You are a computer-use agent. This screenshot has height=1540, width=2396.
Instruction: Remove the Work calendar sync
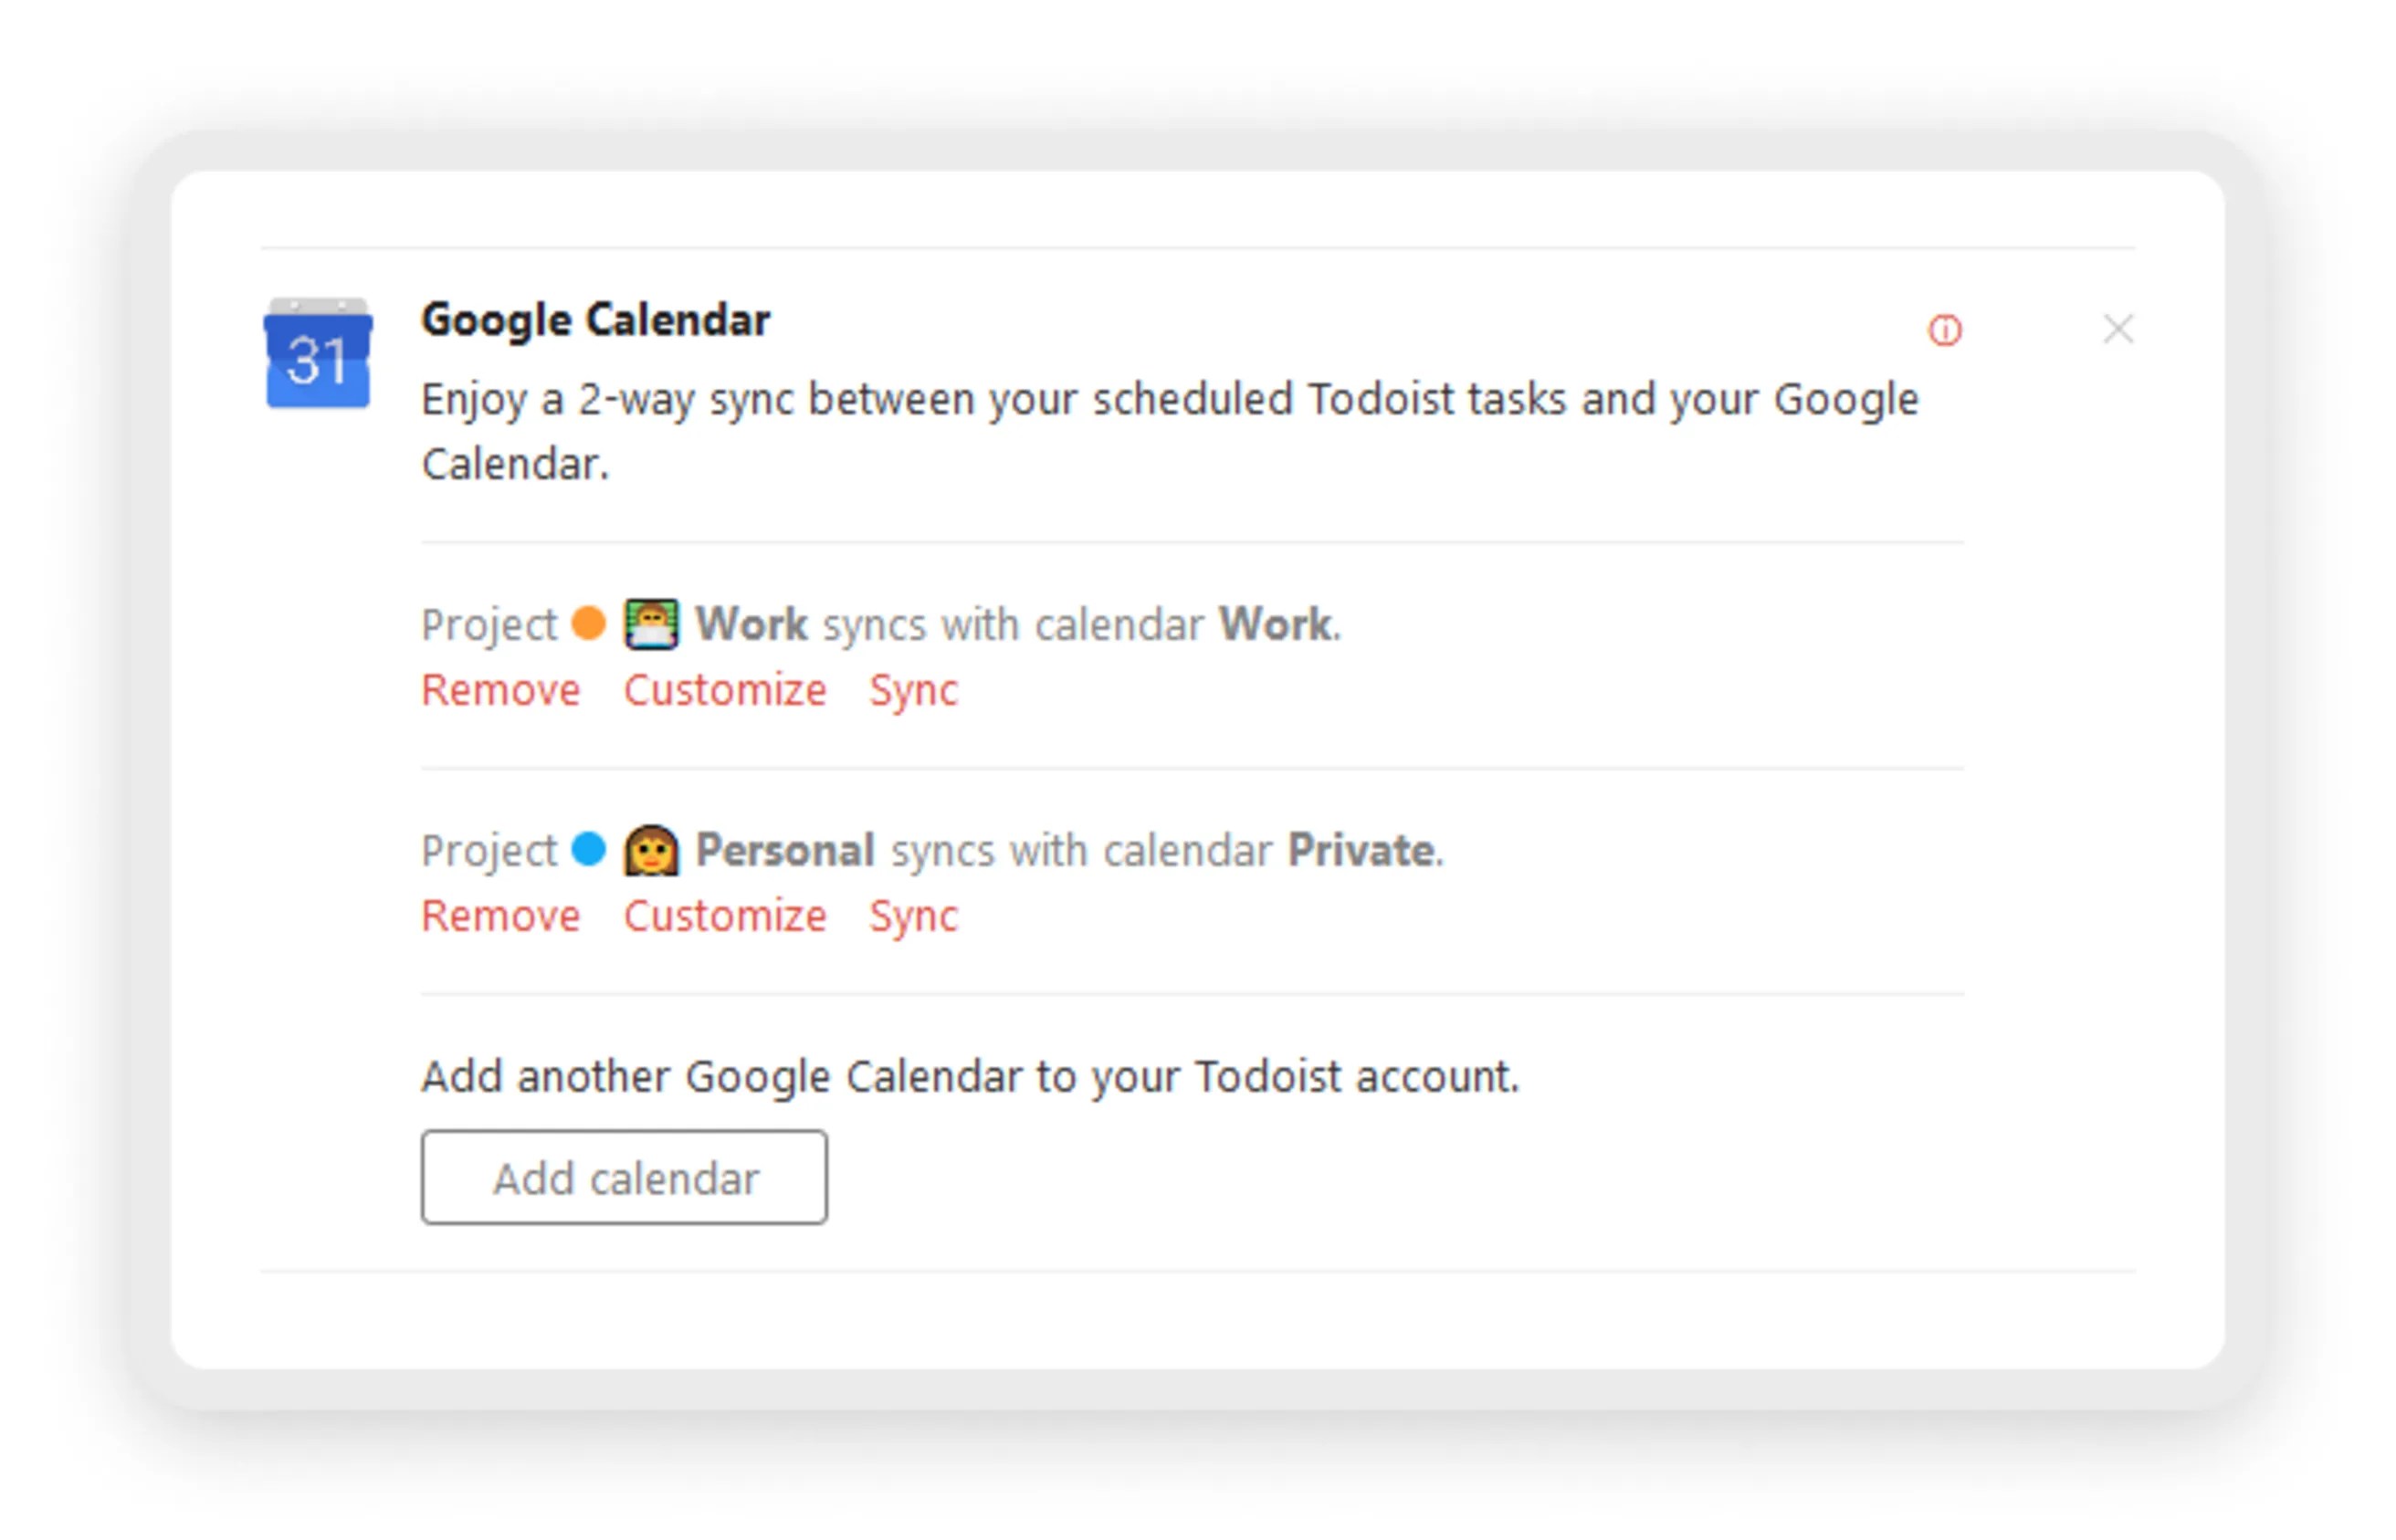(500, 690)
